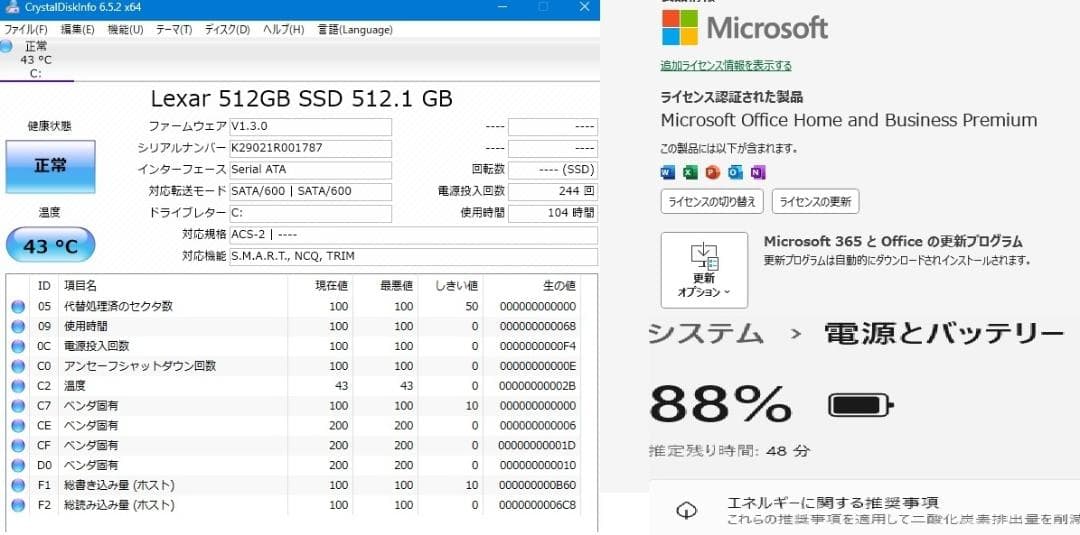Click the battery level icon
The height and width of the screenshot is (535, 1080).
(861, 405)
